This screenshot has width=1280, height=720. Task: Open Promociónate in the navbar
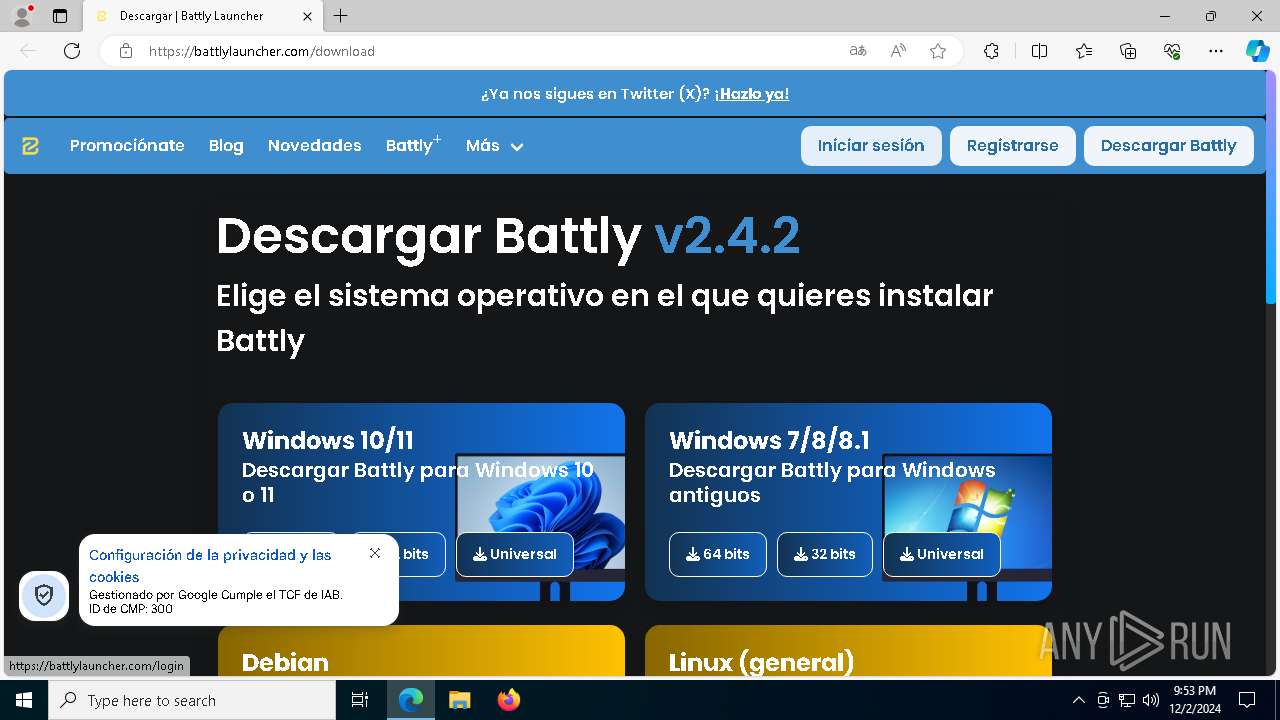click(127, 146)
